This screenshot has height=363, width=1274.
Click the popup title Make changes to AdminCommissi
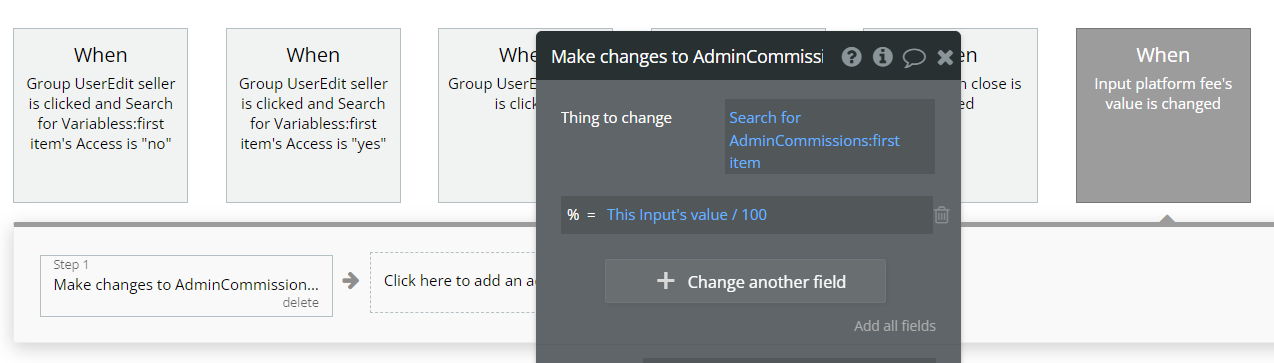pos(686,56)
